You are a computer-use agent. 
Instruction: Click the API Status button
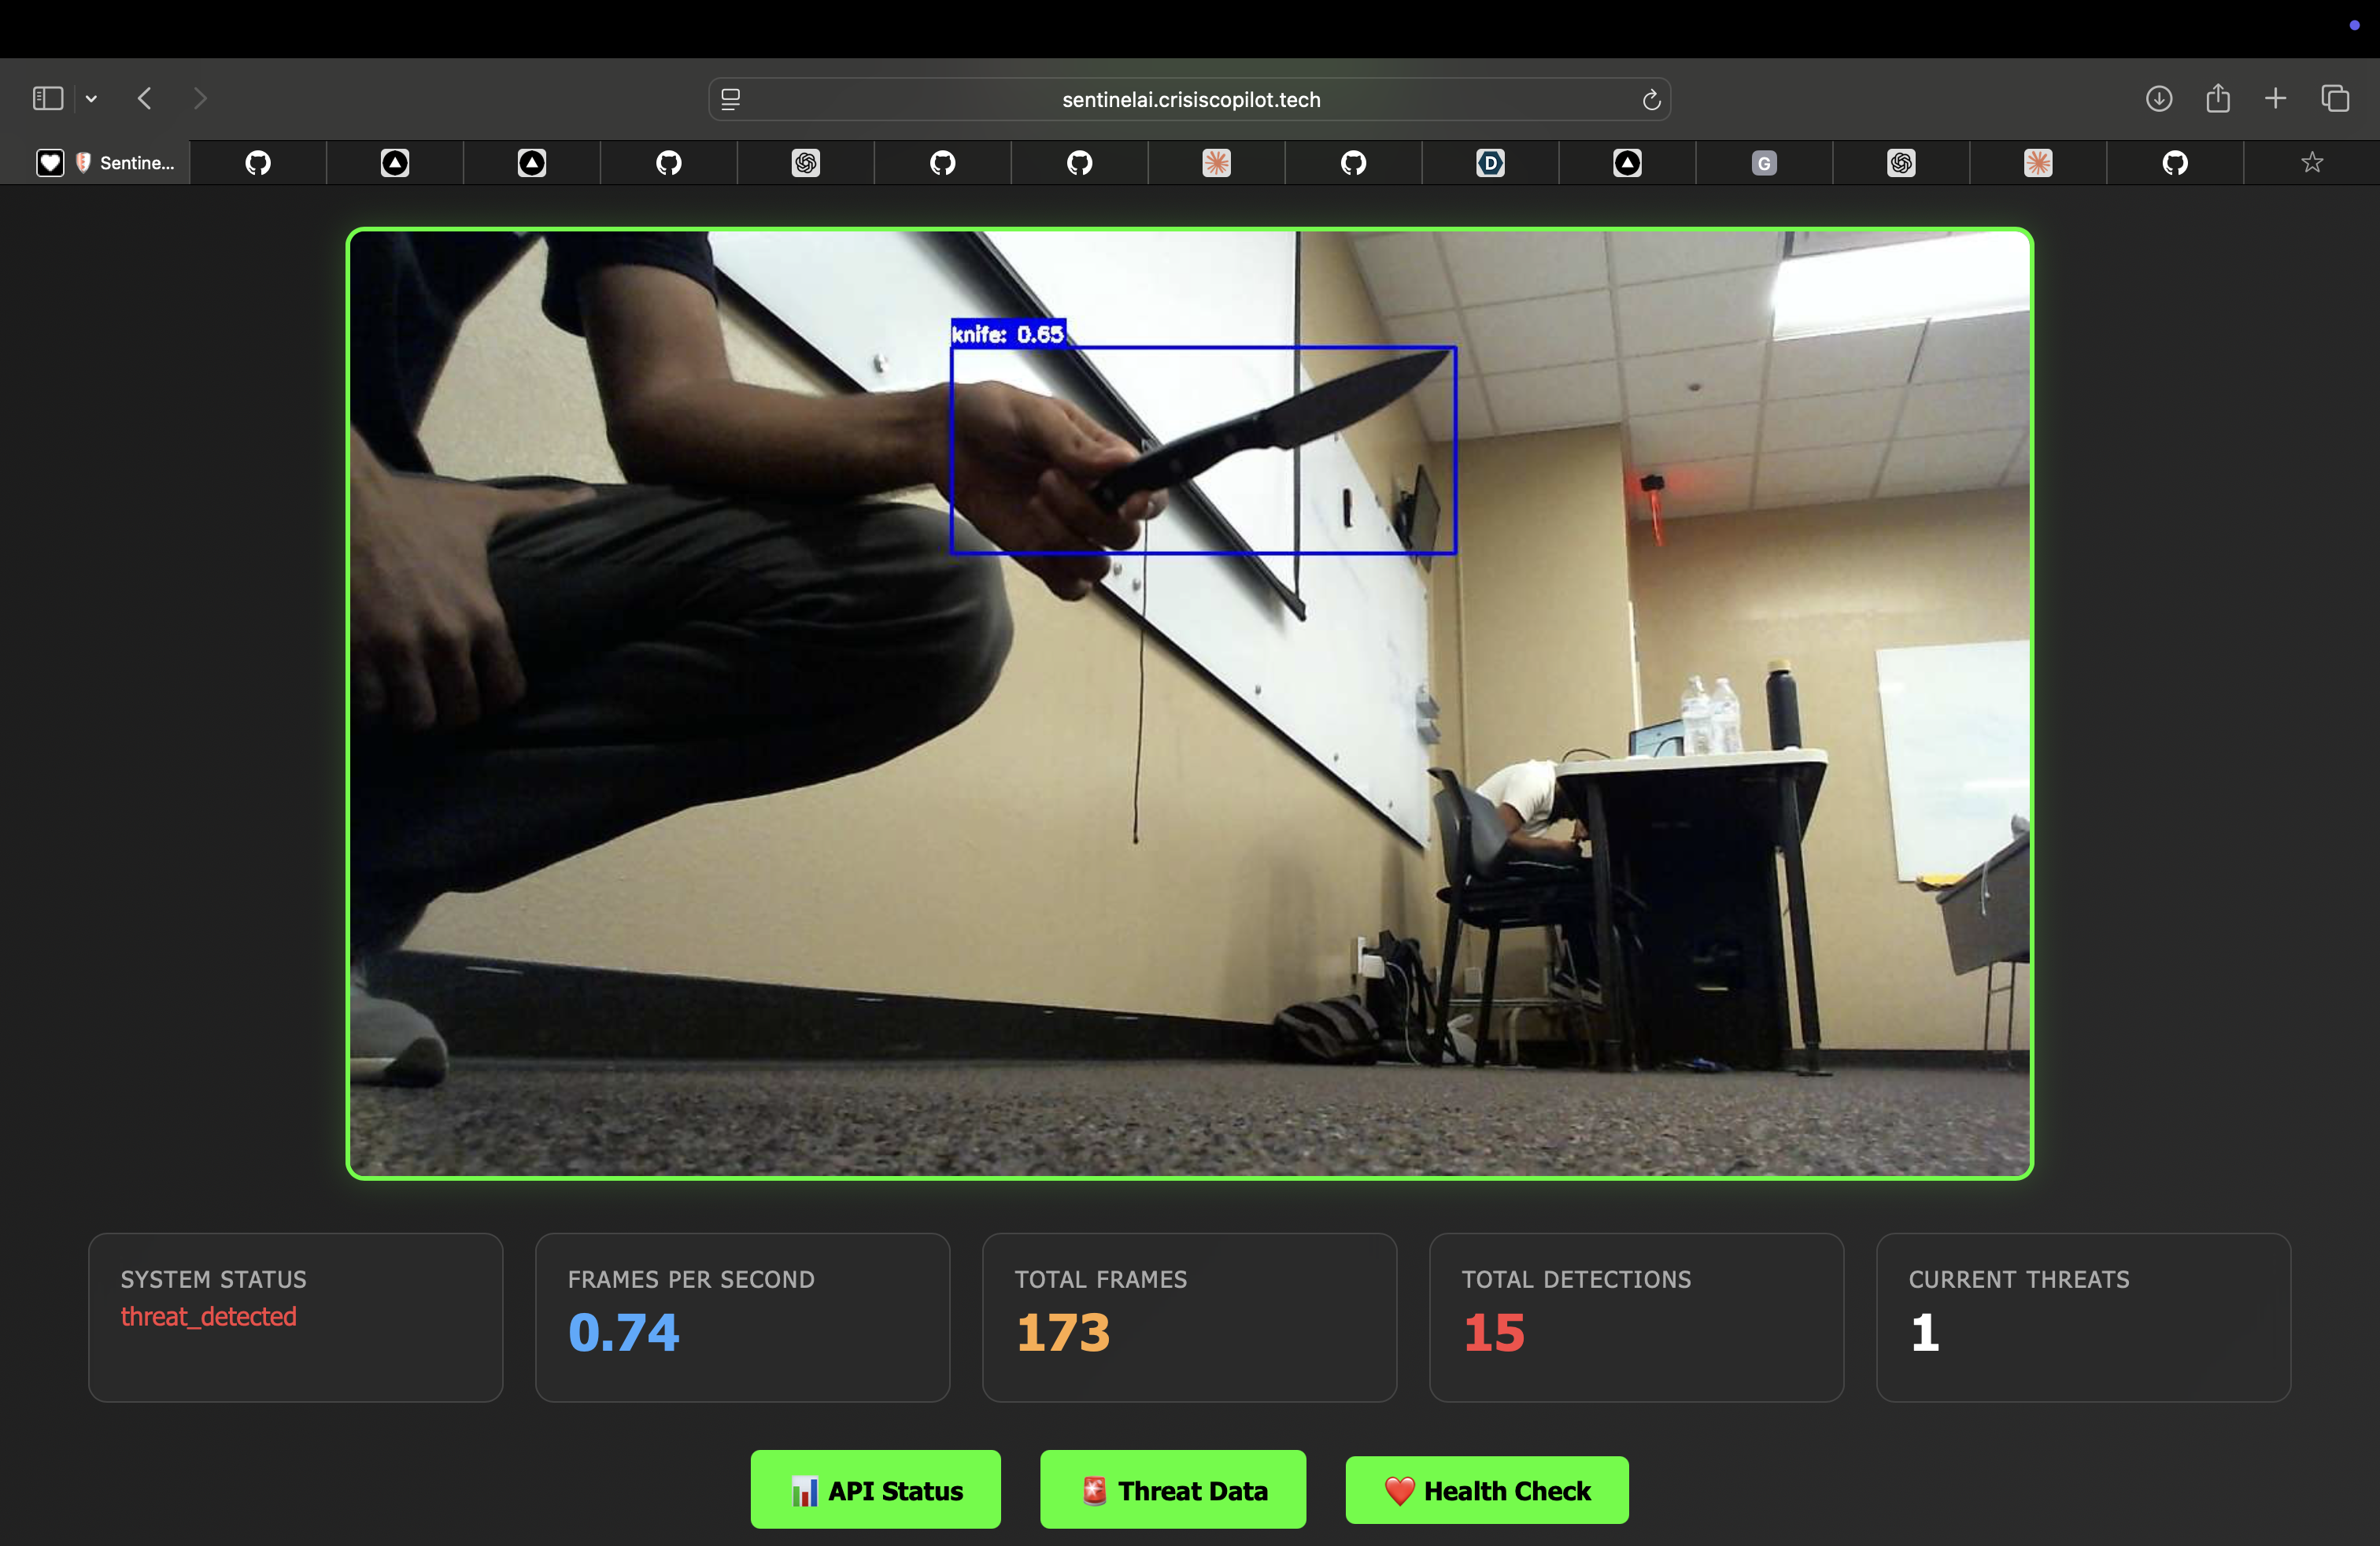pyautogui.click(x=875, y=1490)
